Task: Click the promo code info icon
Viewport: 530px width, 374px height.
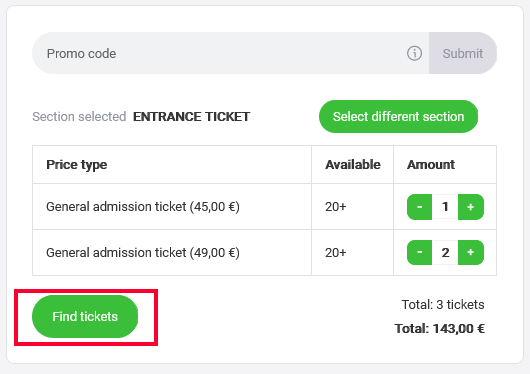Action: pyautogui.click(x=414, y=53)
